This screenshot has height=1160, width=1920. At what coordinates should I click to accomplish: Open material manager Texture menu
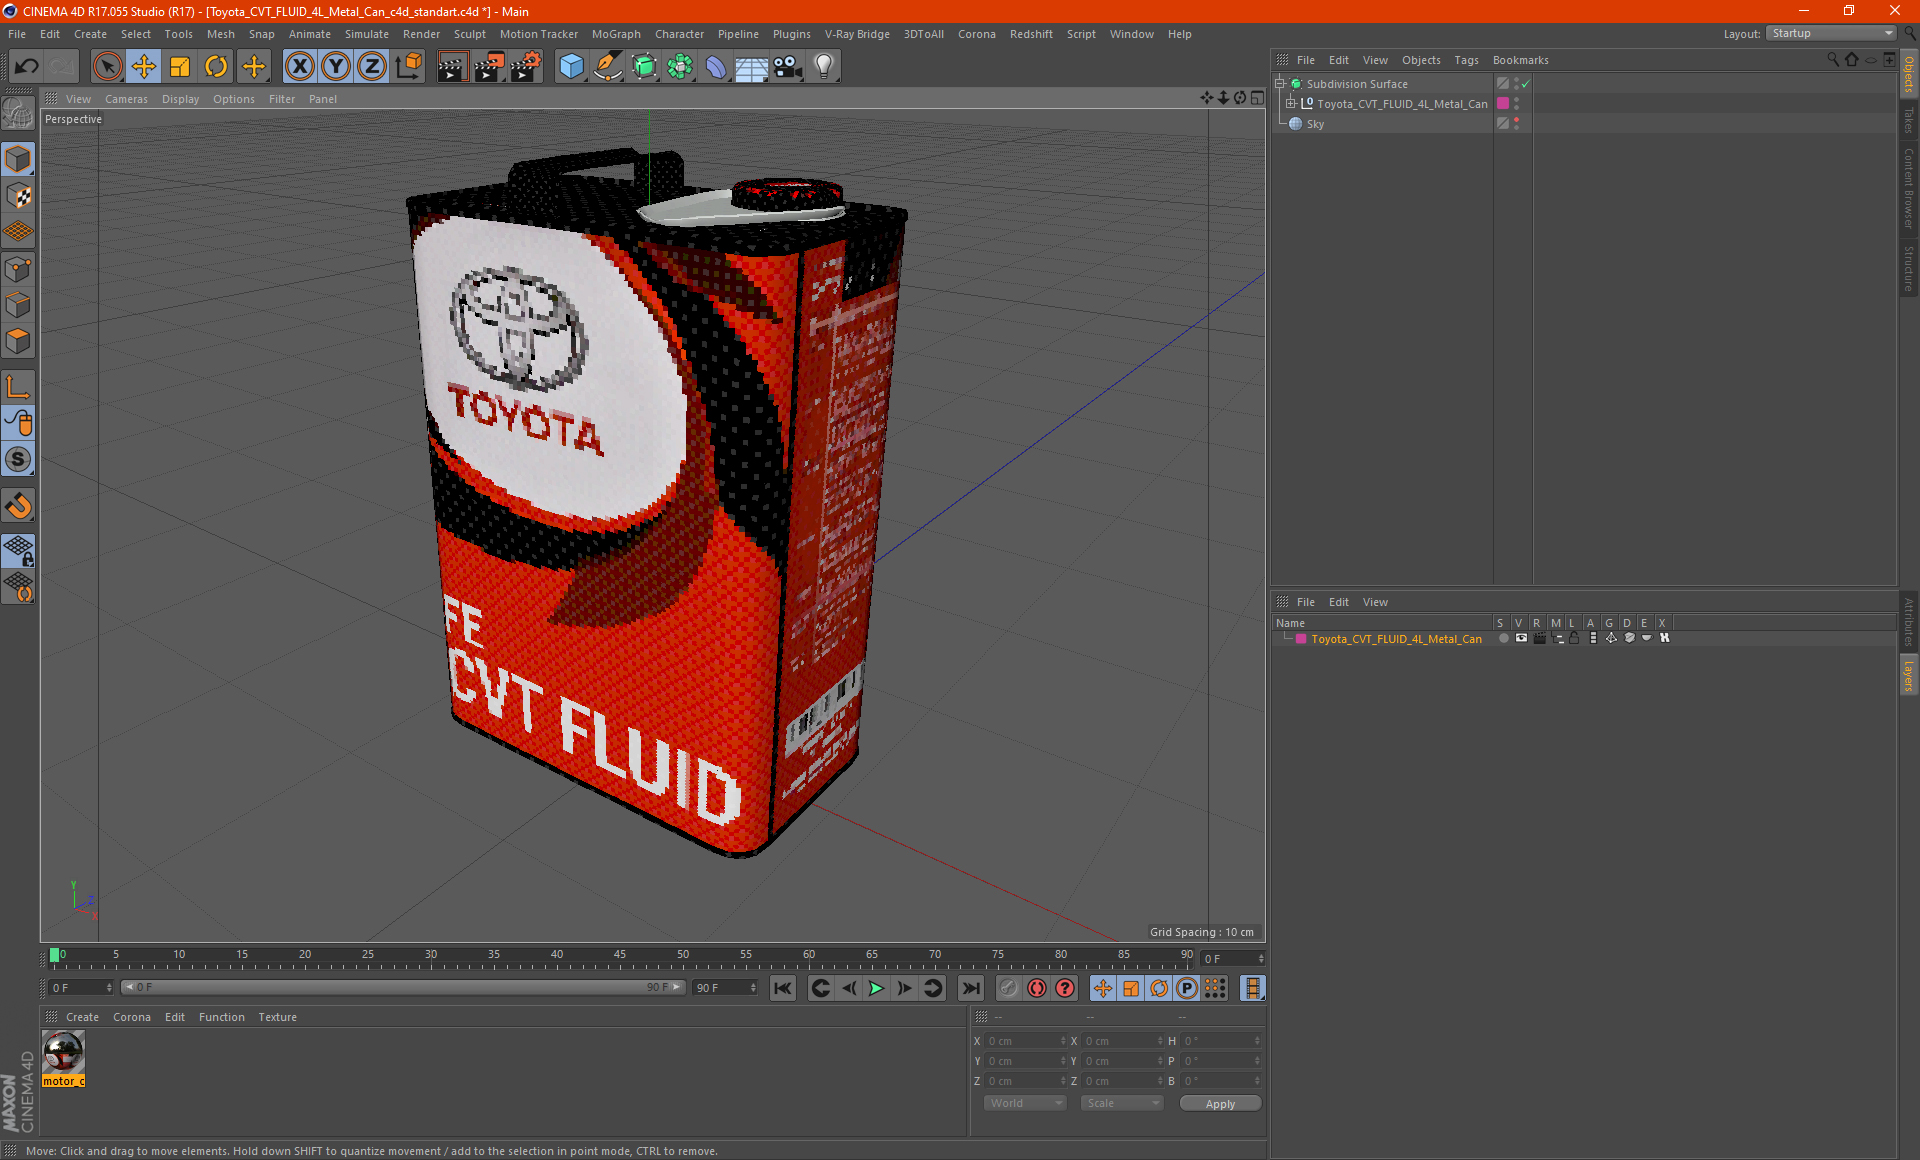(277, 1017)
